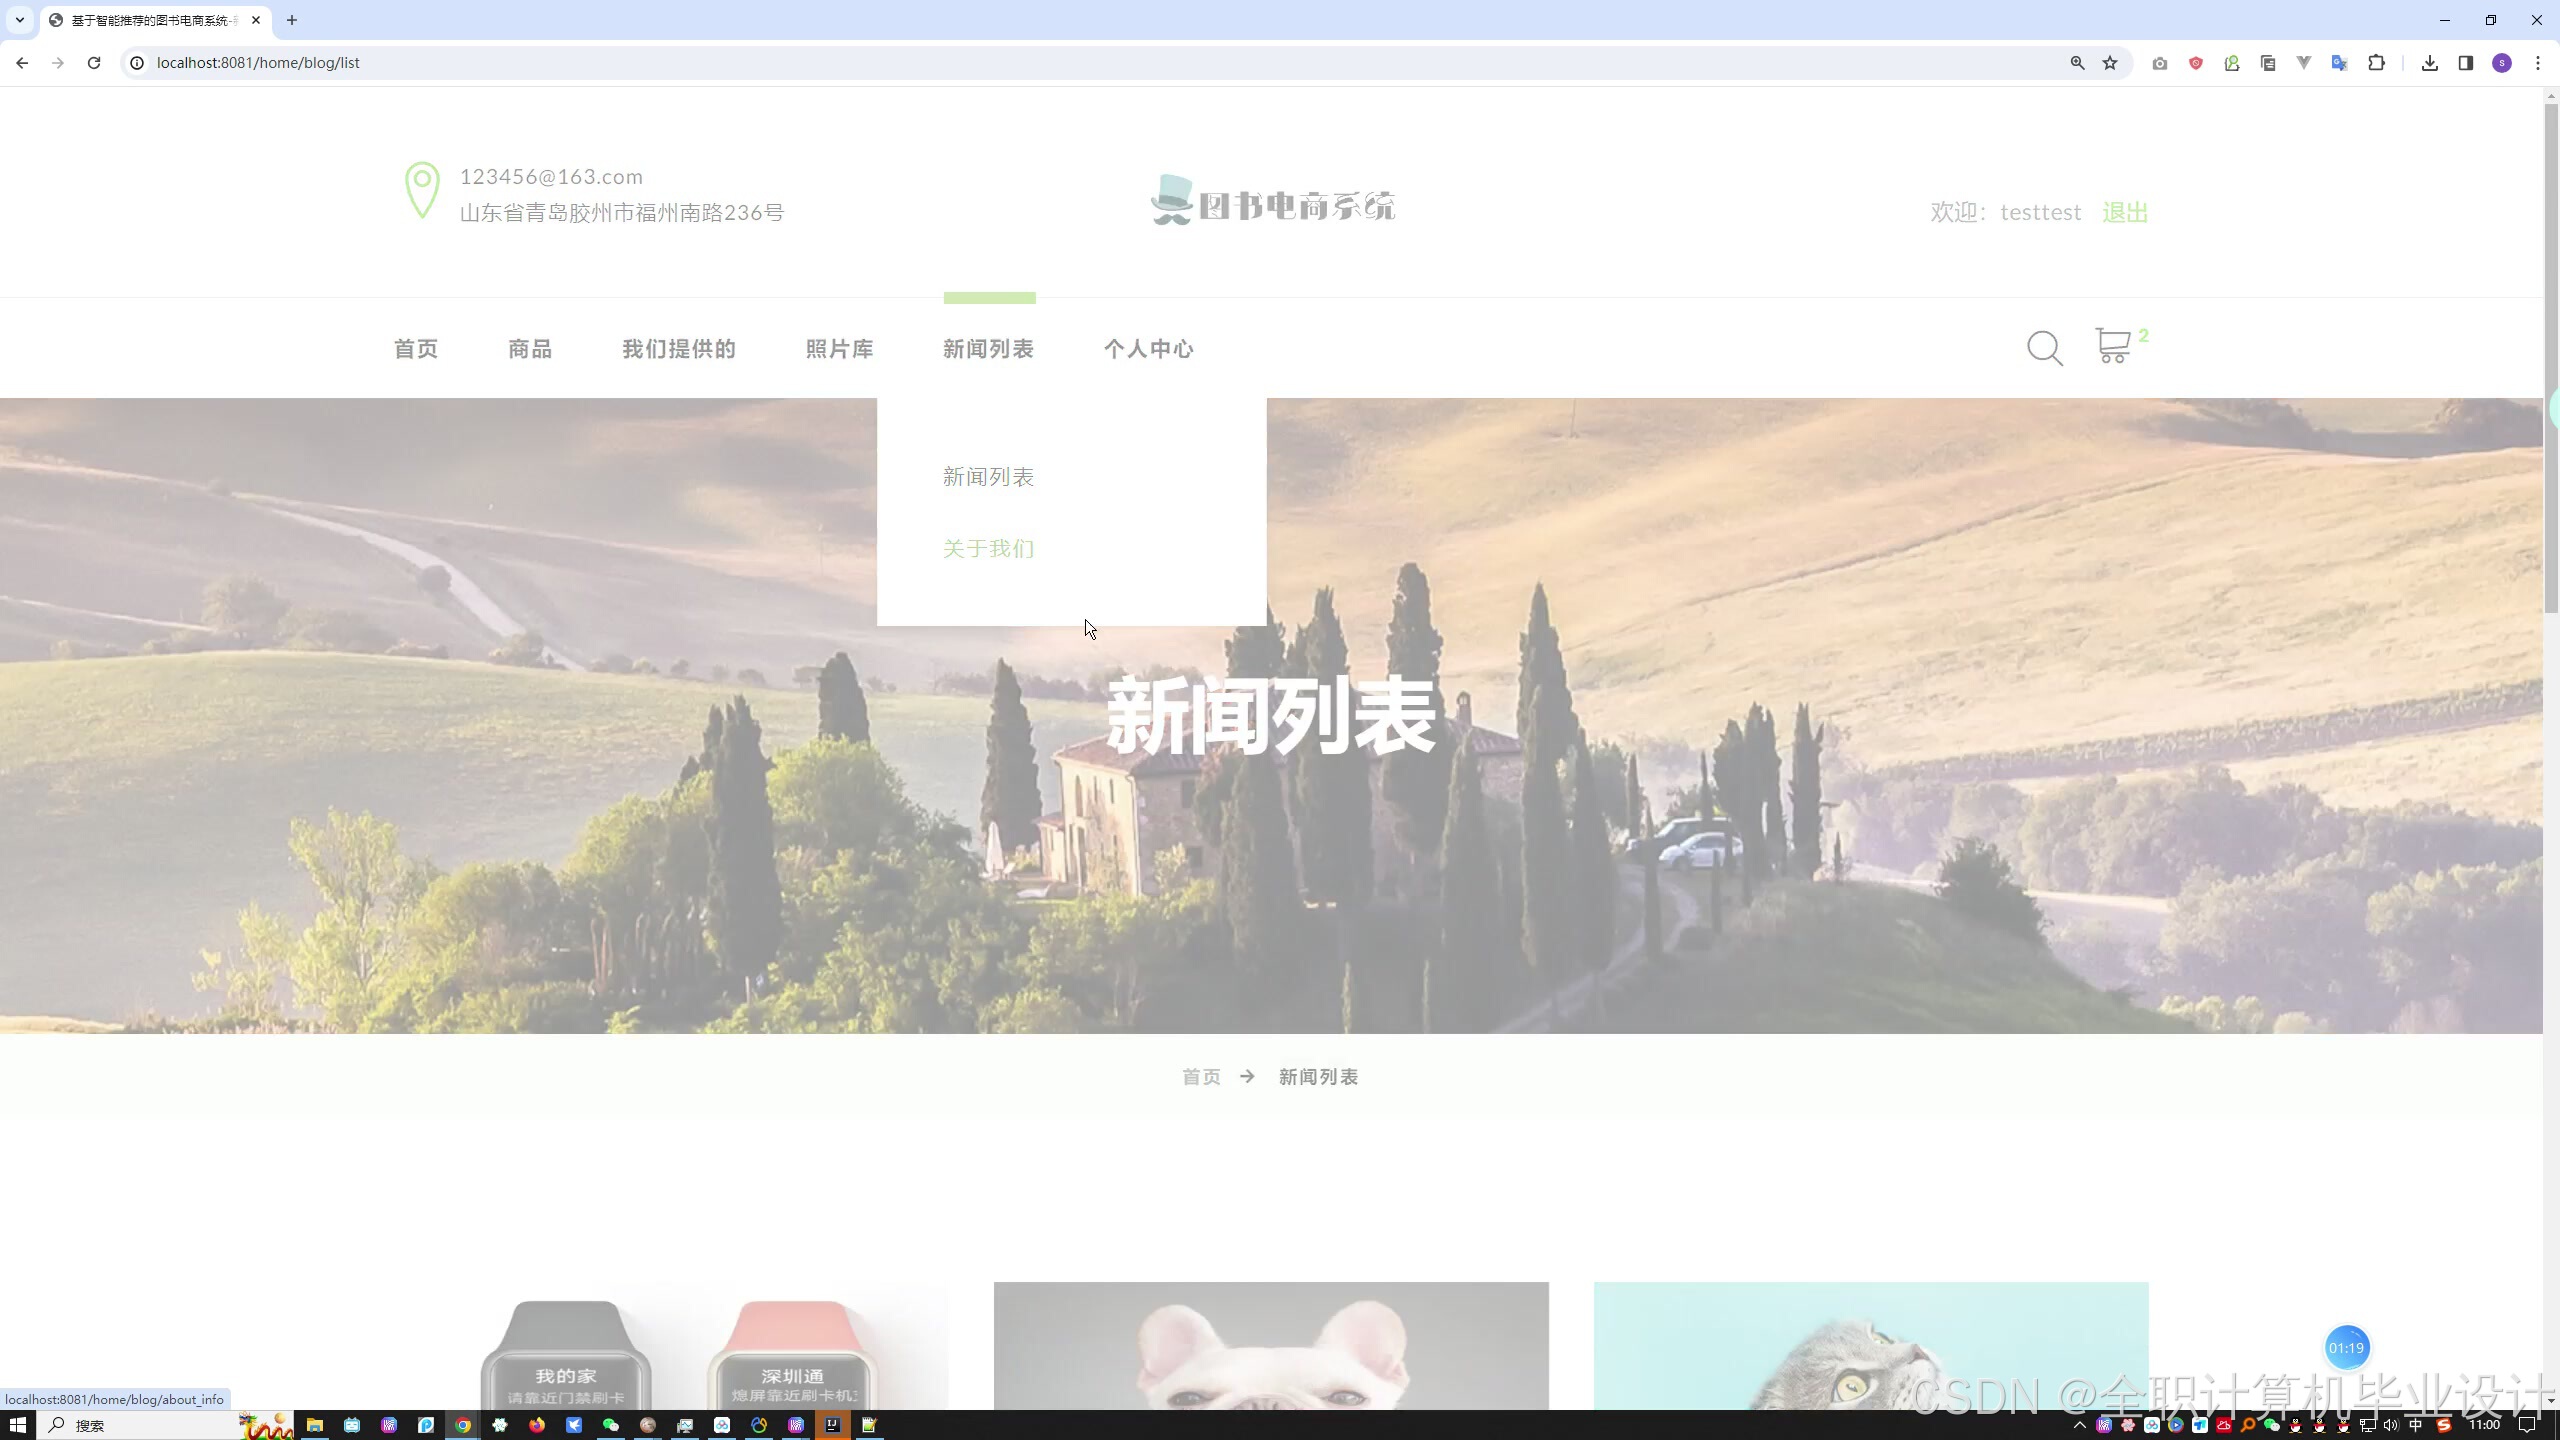
Task: Bookmark the page with the star icon
Action: (2110, 63)
